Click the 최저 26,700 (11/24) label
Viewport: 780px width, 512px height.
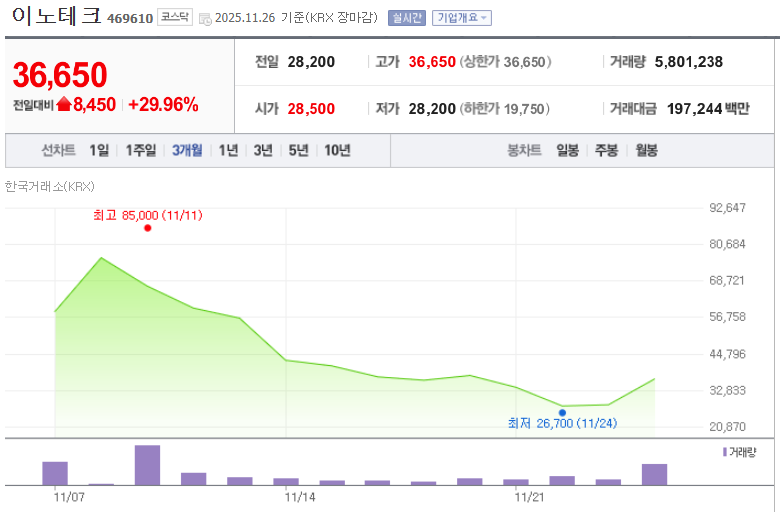tap(563, 423)
